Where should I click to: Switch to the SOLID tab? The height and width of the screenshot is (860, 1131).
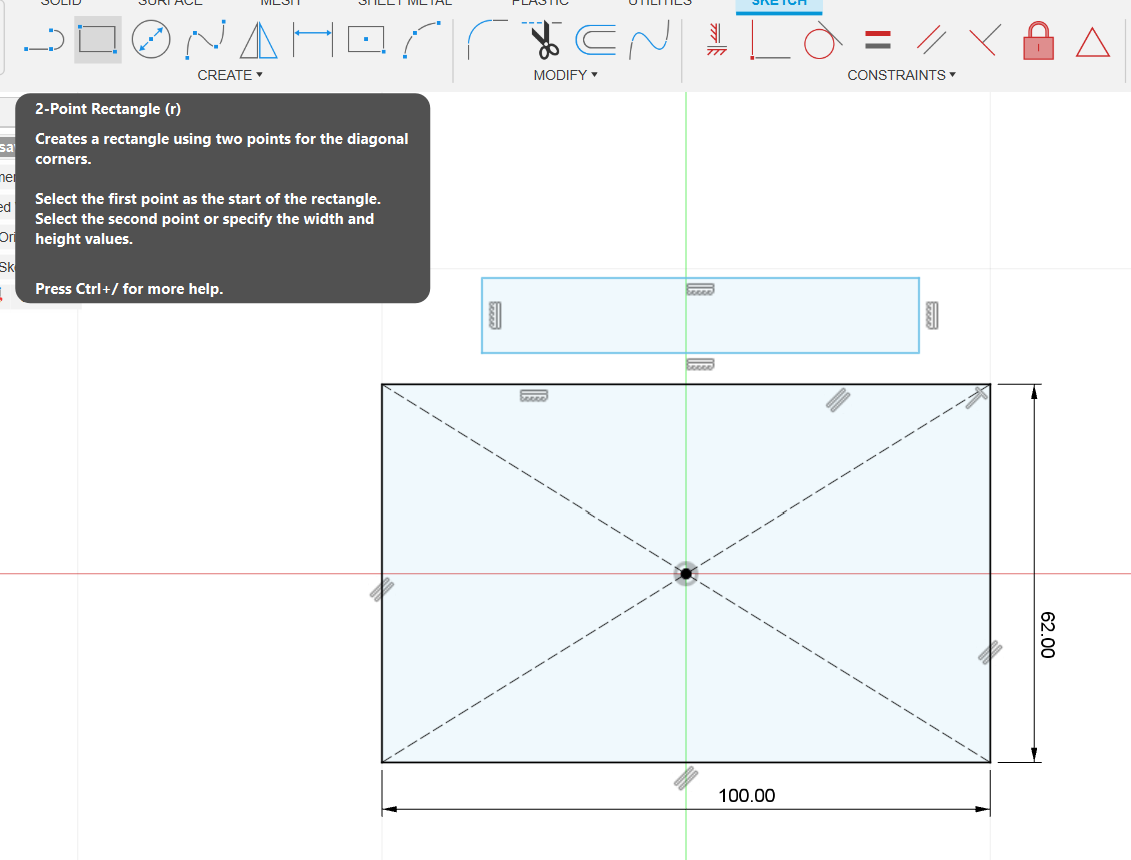pos(60,5)
